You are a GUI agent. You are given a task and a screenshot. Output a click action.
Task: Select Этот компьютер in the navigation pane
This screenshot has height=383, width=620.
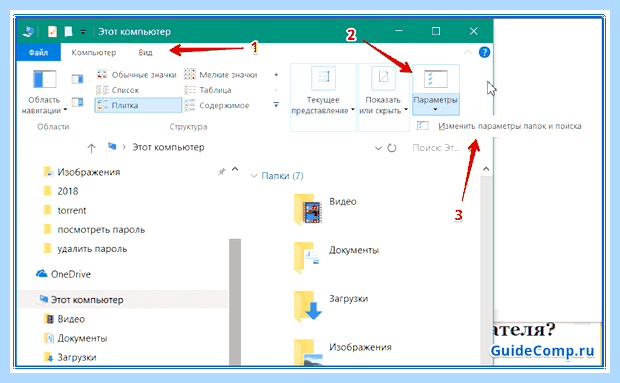pyautogui.click(x=123, y=300)
